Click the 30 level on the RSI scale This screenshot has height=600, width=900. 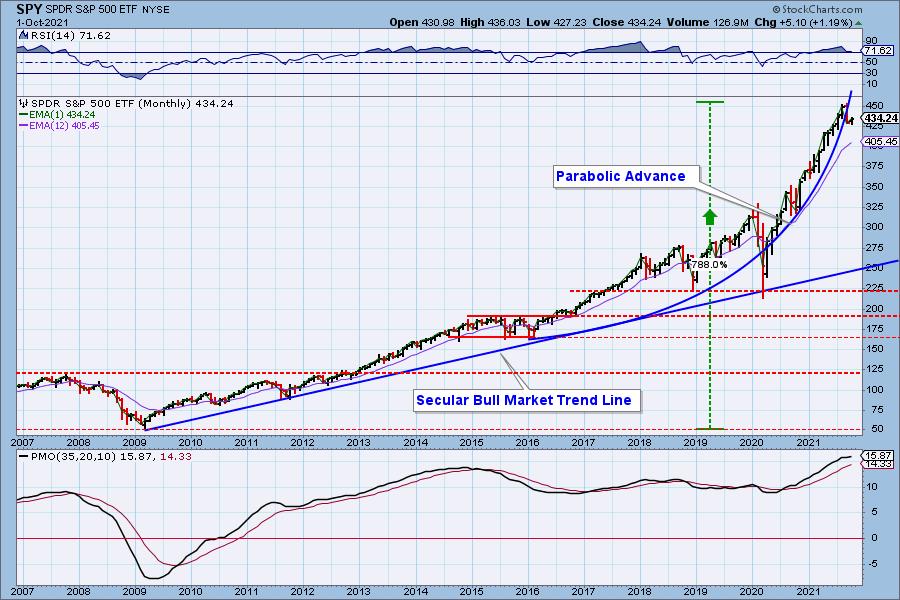pos(871,72)
